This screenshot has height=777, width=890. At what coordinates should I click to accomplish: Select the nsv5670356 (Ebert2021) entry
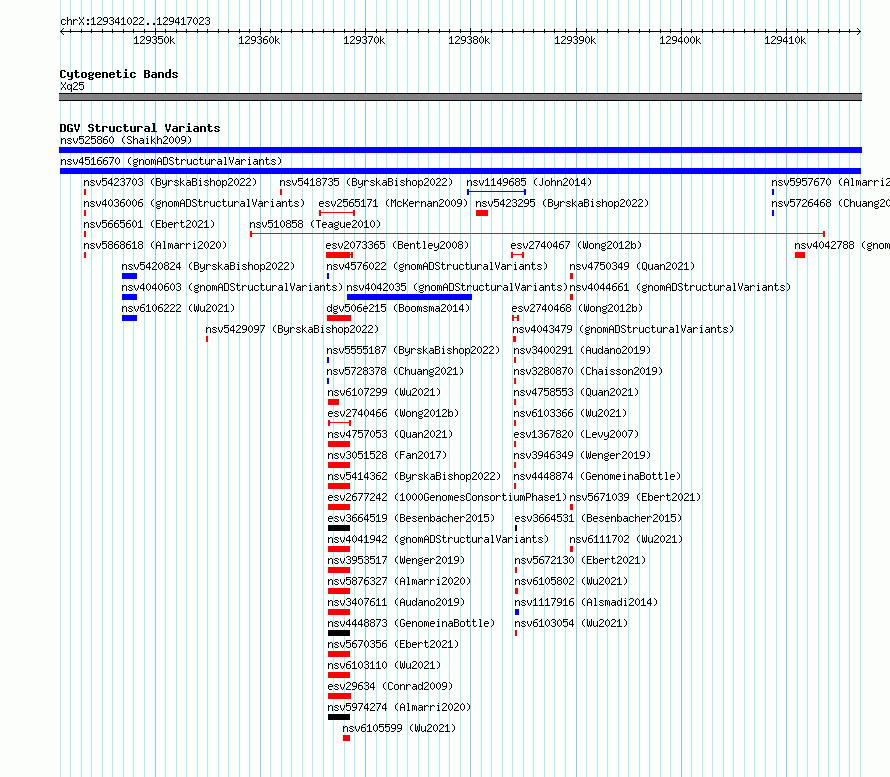click(393, 644)
